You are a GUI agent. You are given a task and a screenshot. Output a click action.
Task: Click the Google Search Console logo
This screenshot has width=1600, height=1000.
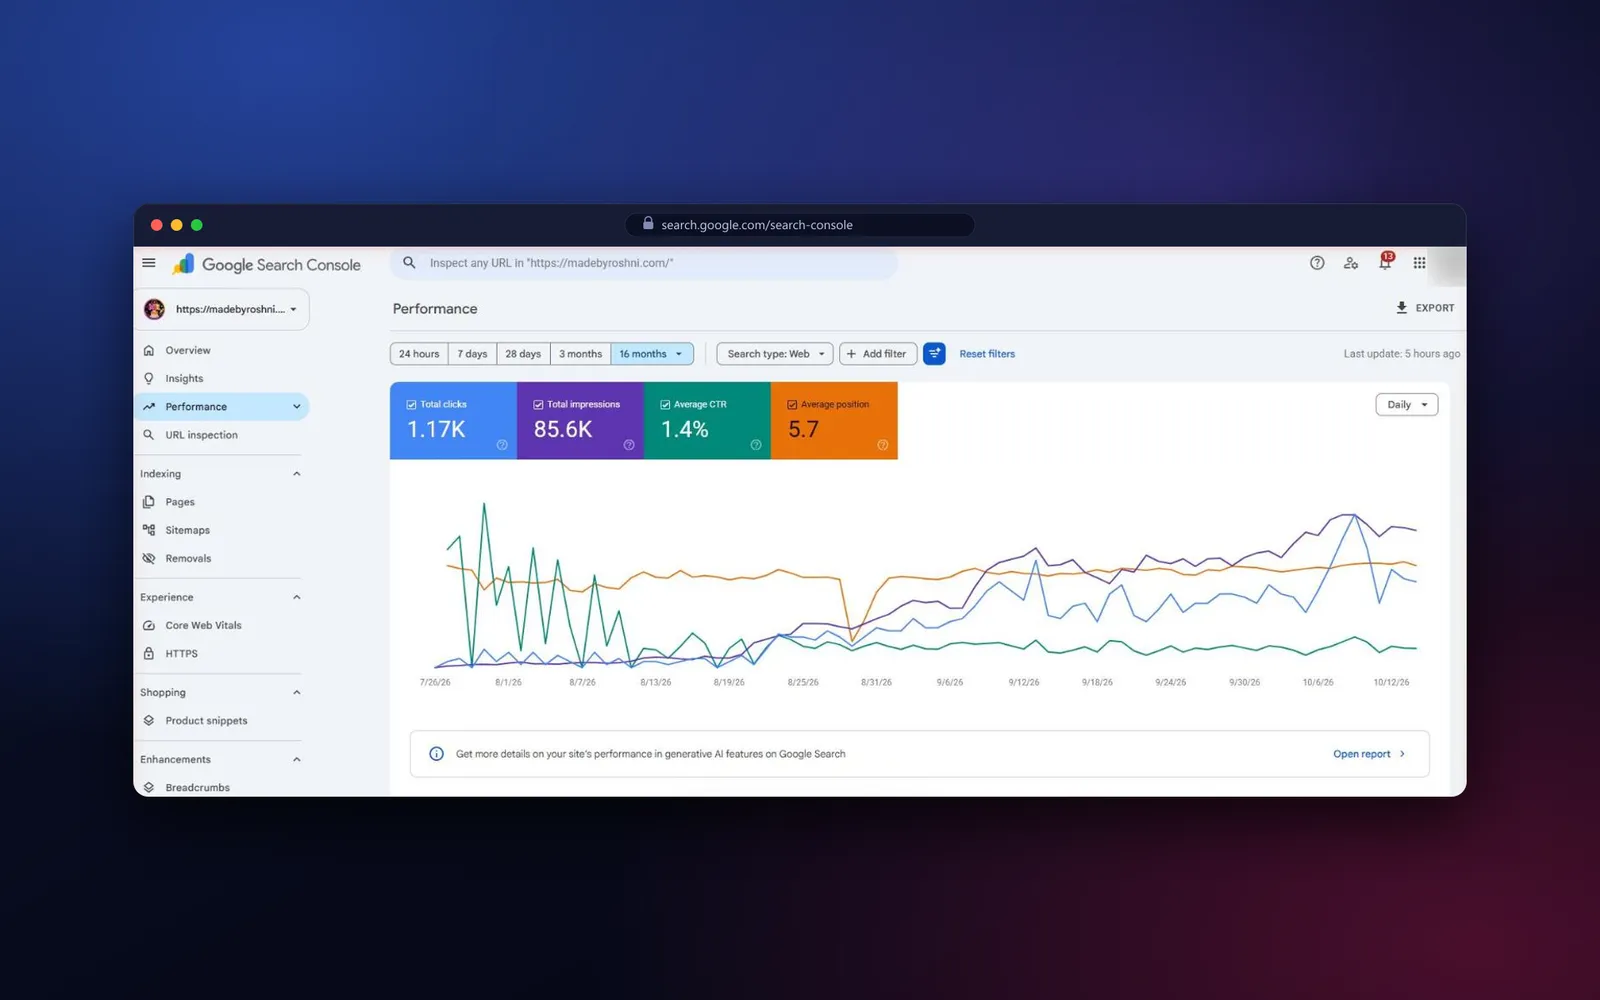coord(267,264)
